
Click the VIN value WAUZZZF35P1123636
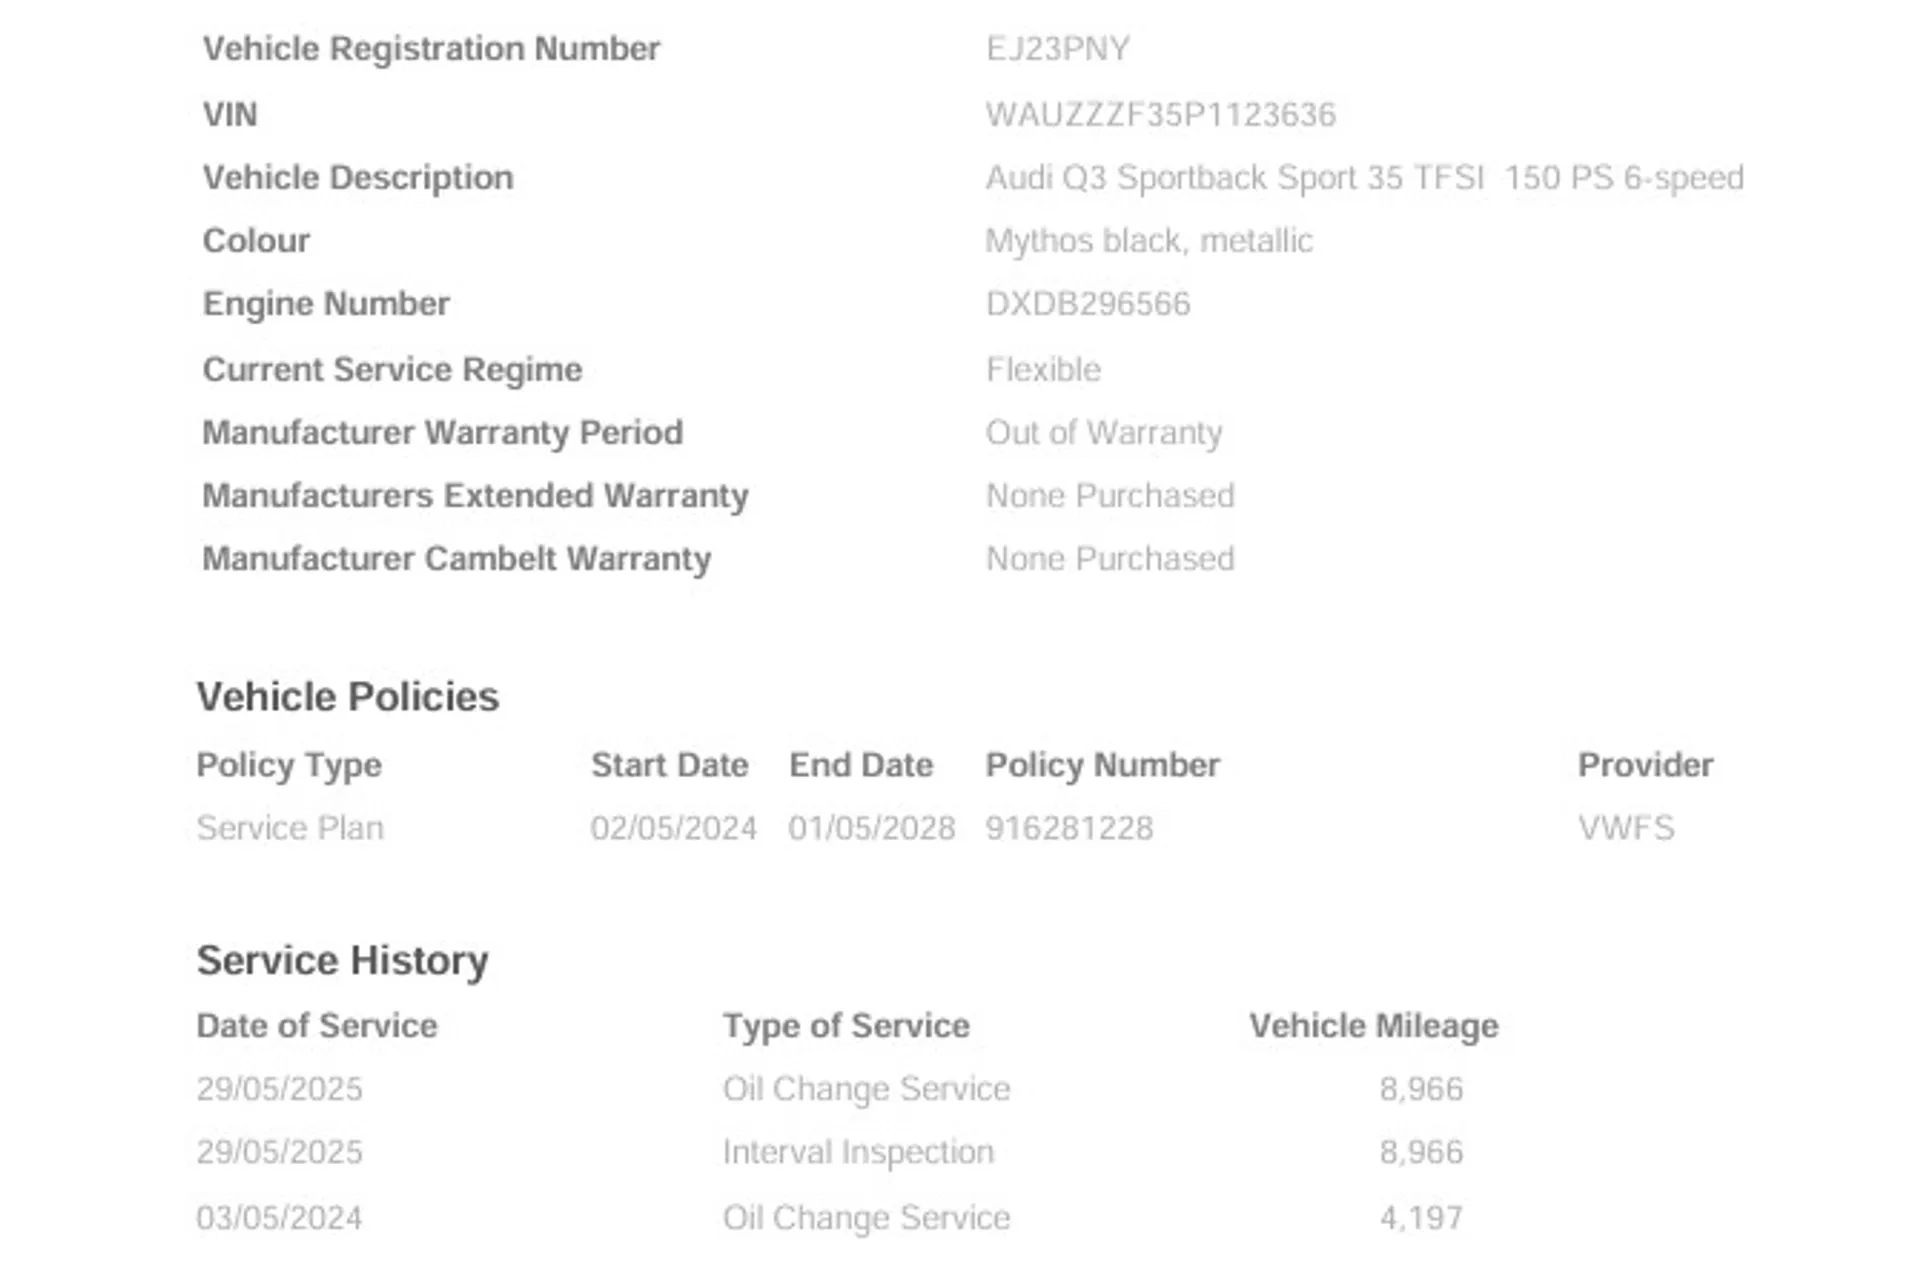click(x=1160, y=115)
